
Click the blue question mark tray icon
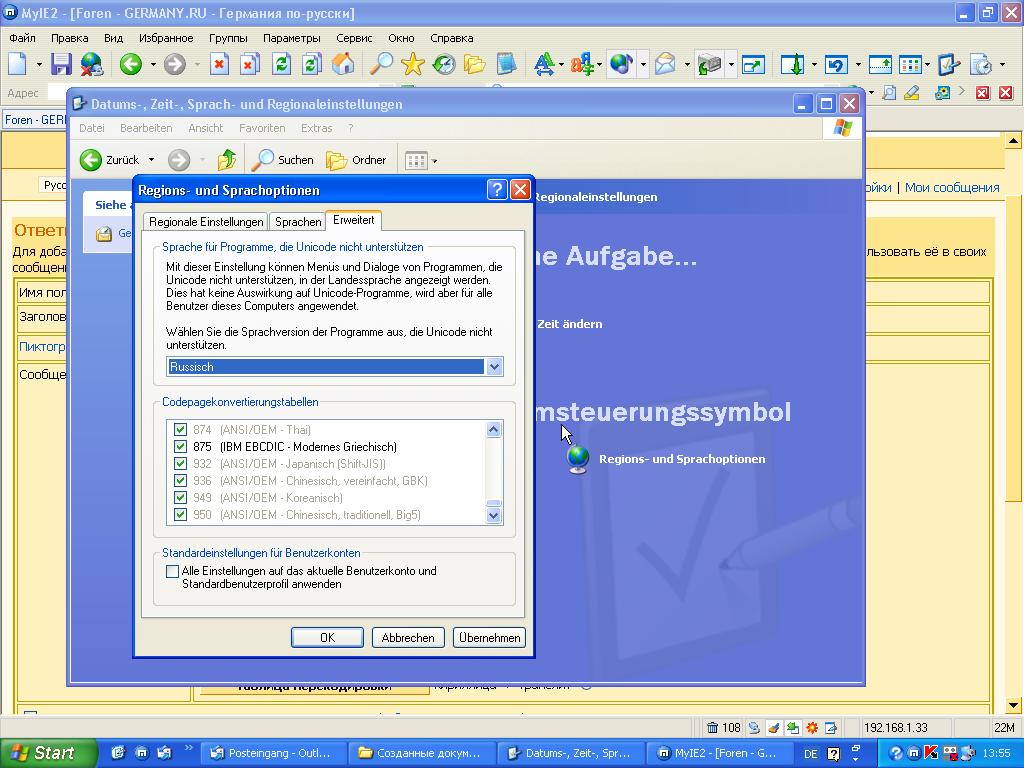pyautogui.click(x=895, y=753)
